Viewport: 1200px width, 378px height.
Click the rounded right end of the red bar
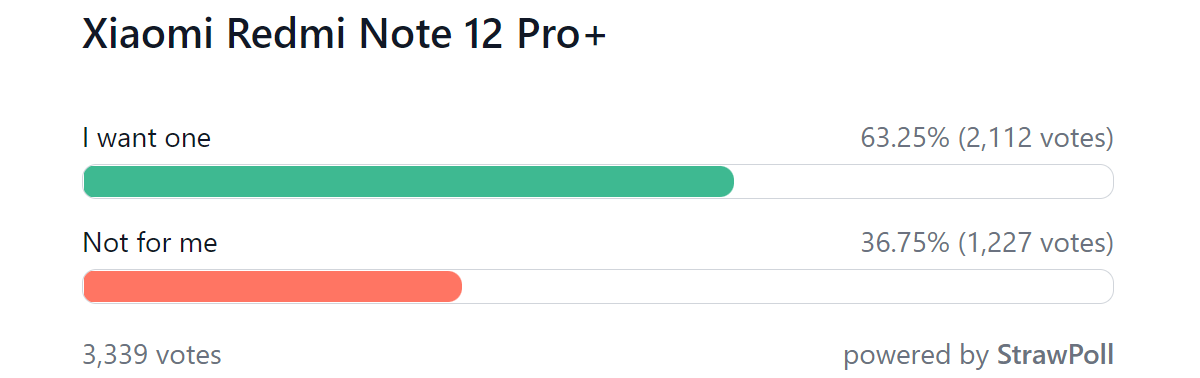[x=454, y=287]
